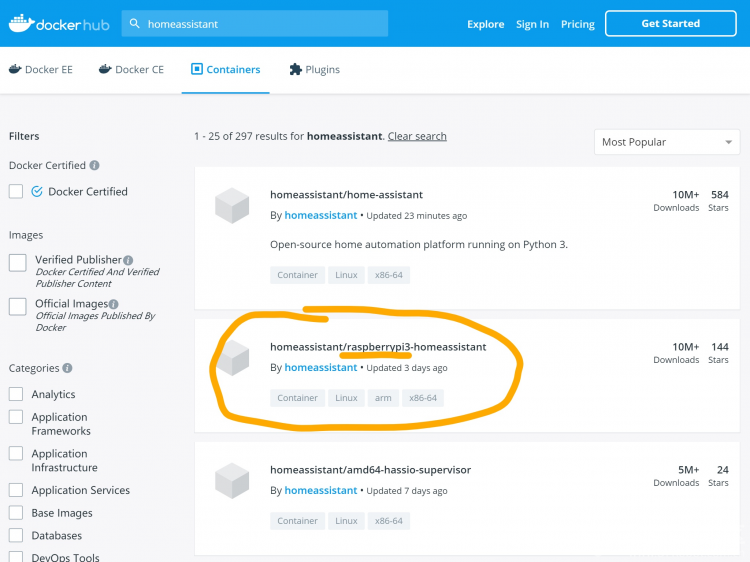Click the home-assistant description text
The image size is (750, 562).
pos(419,244)
